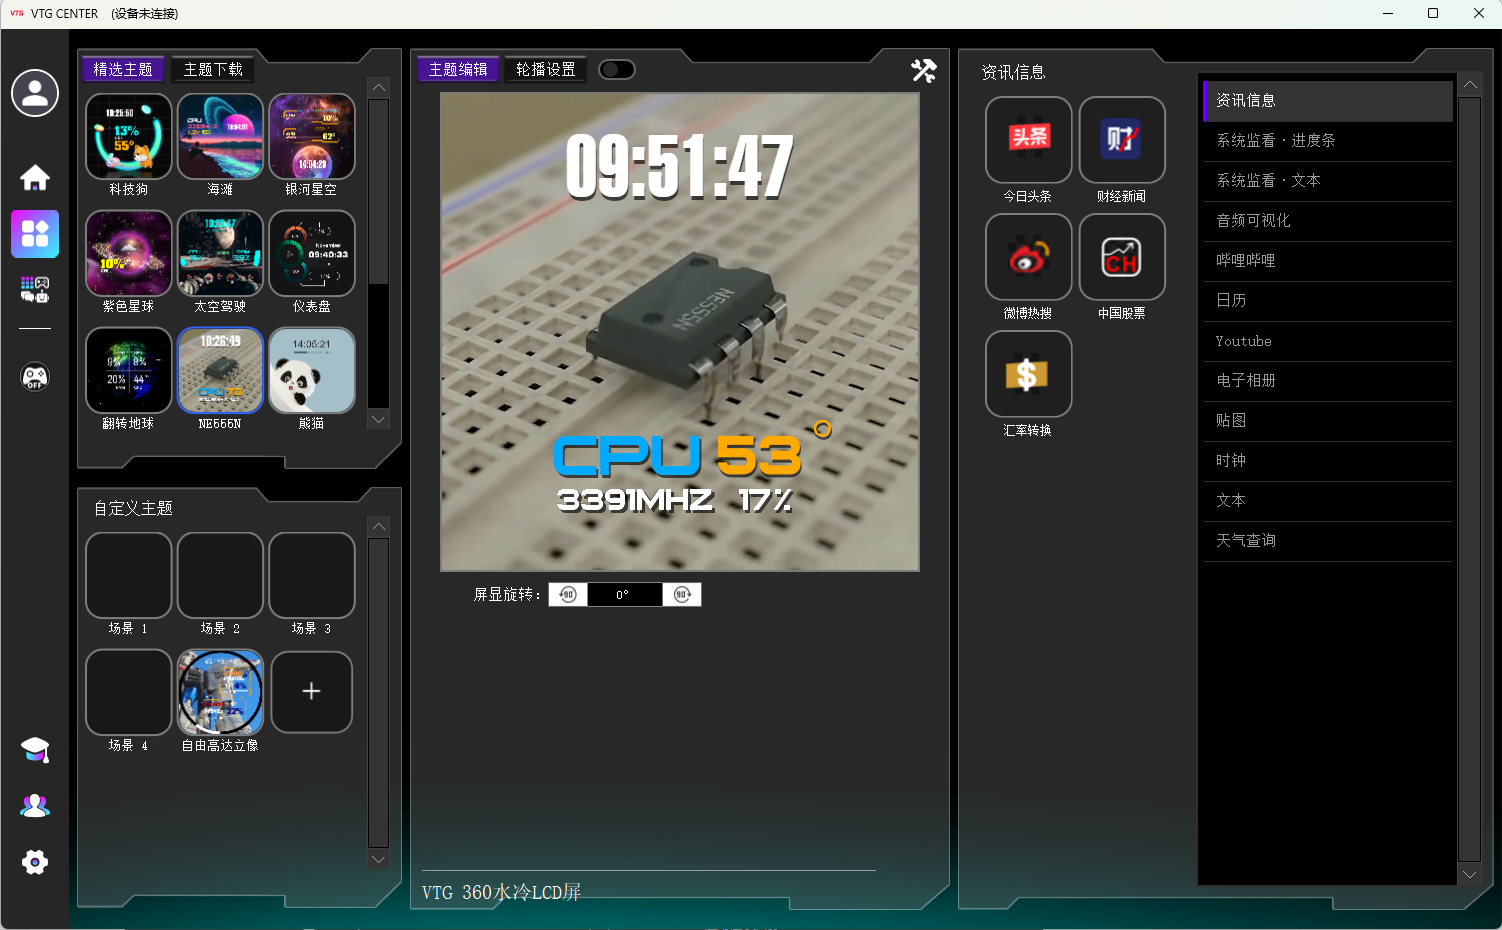This screenshot has height=930, width=1502.
Task: Select the 汇率转换 currency exchange icon
Action: [1028, 374]
